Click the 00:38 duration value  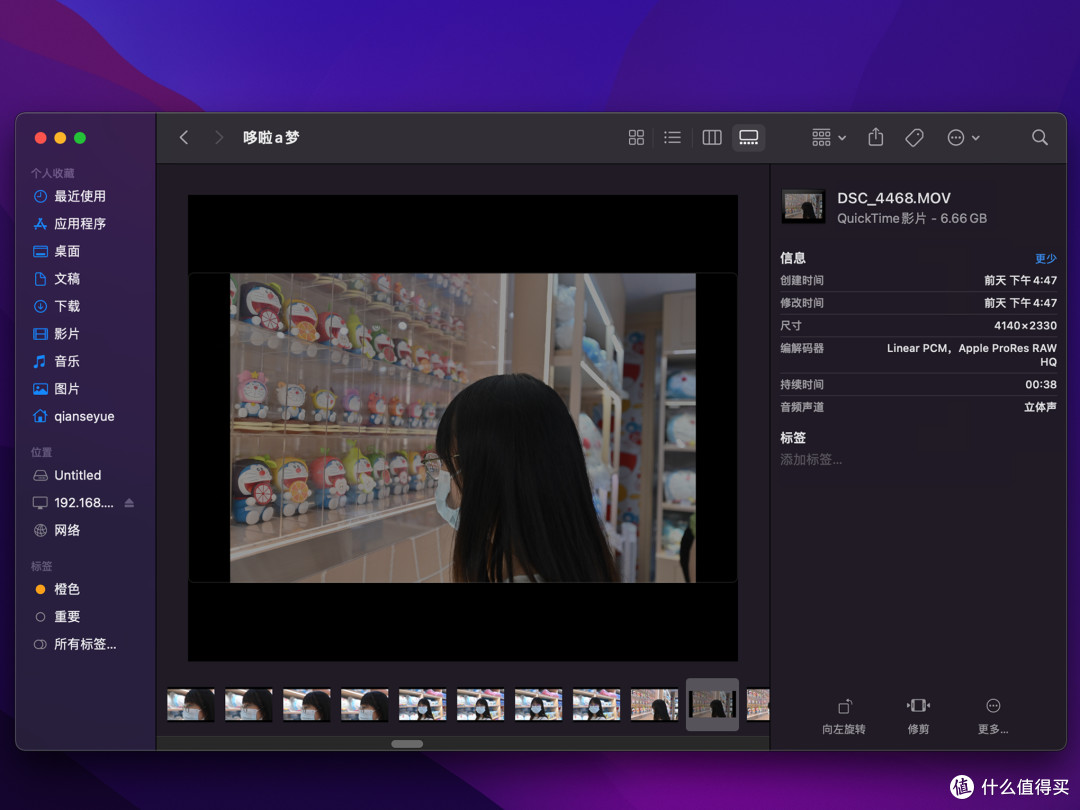click(1041, 384)
